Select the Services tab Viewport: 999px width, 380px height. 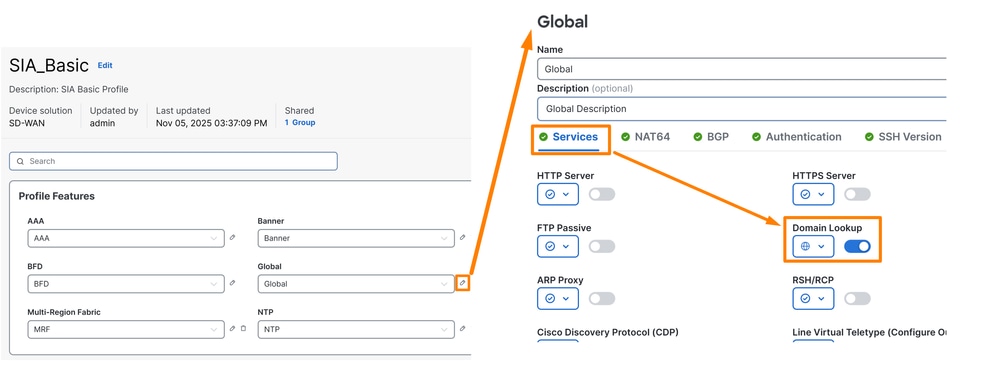(569, 136)
